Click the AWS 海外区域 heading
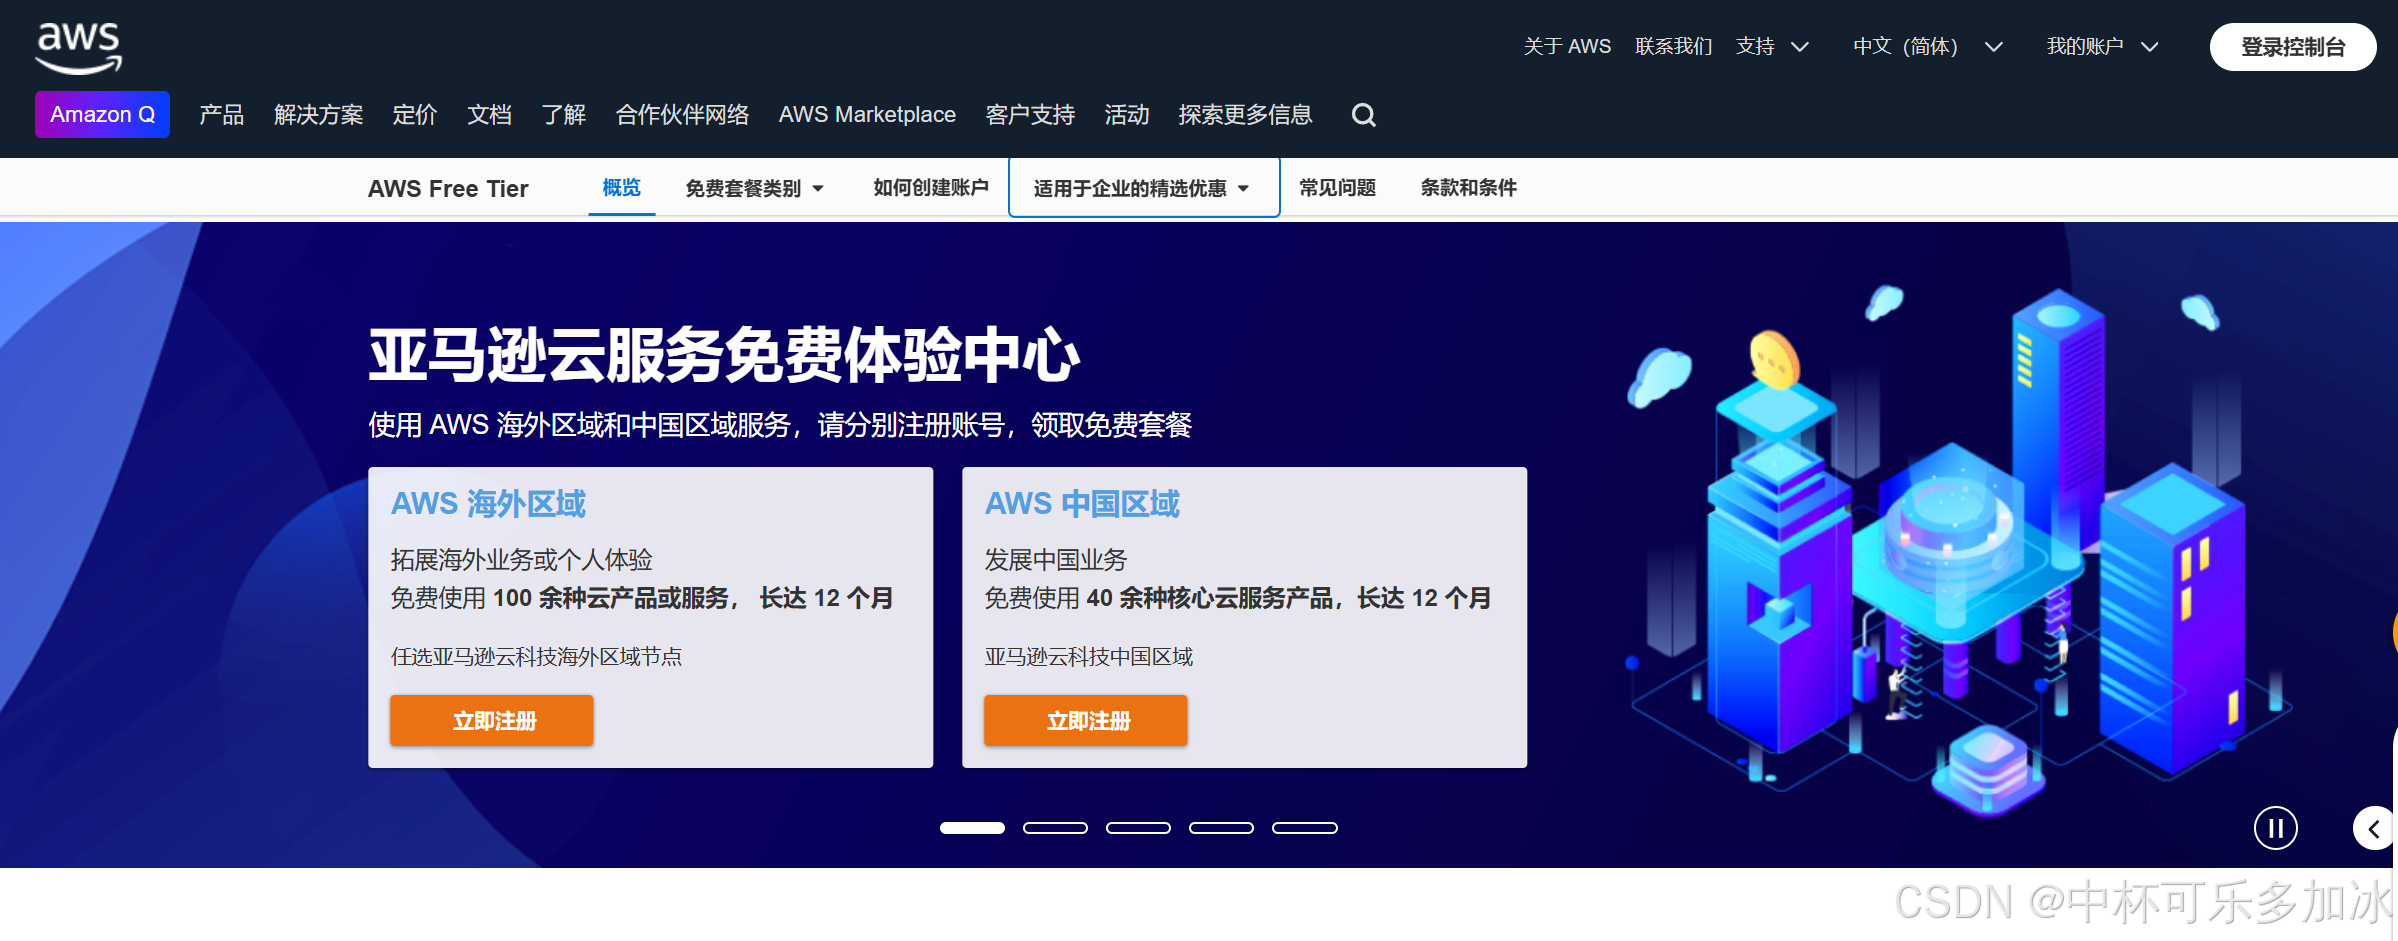 pos(488,504)
